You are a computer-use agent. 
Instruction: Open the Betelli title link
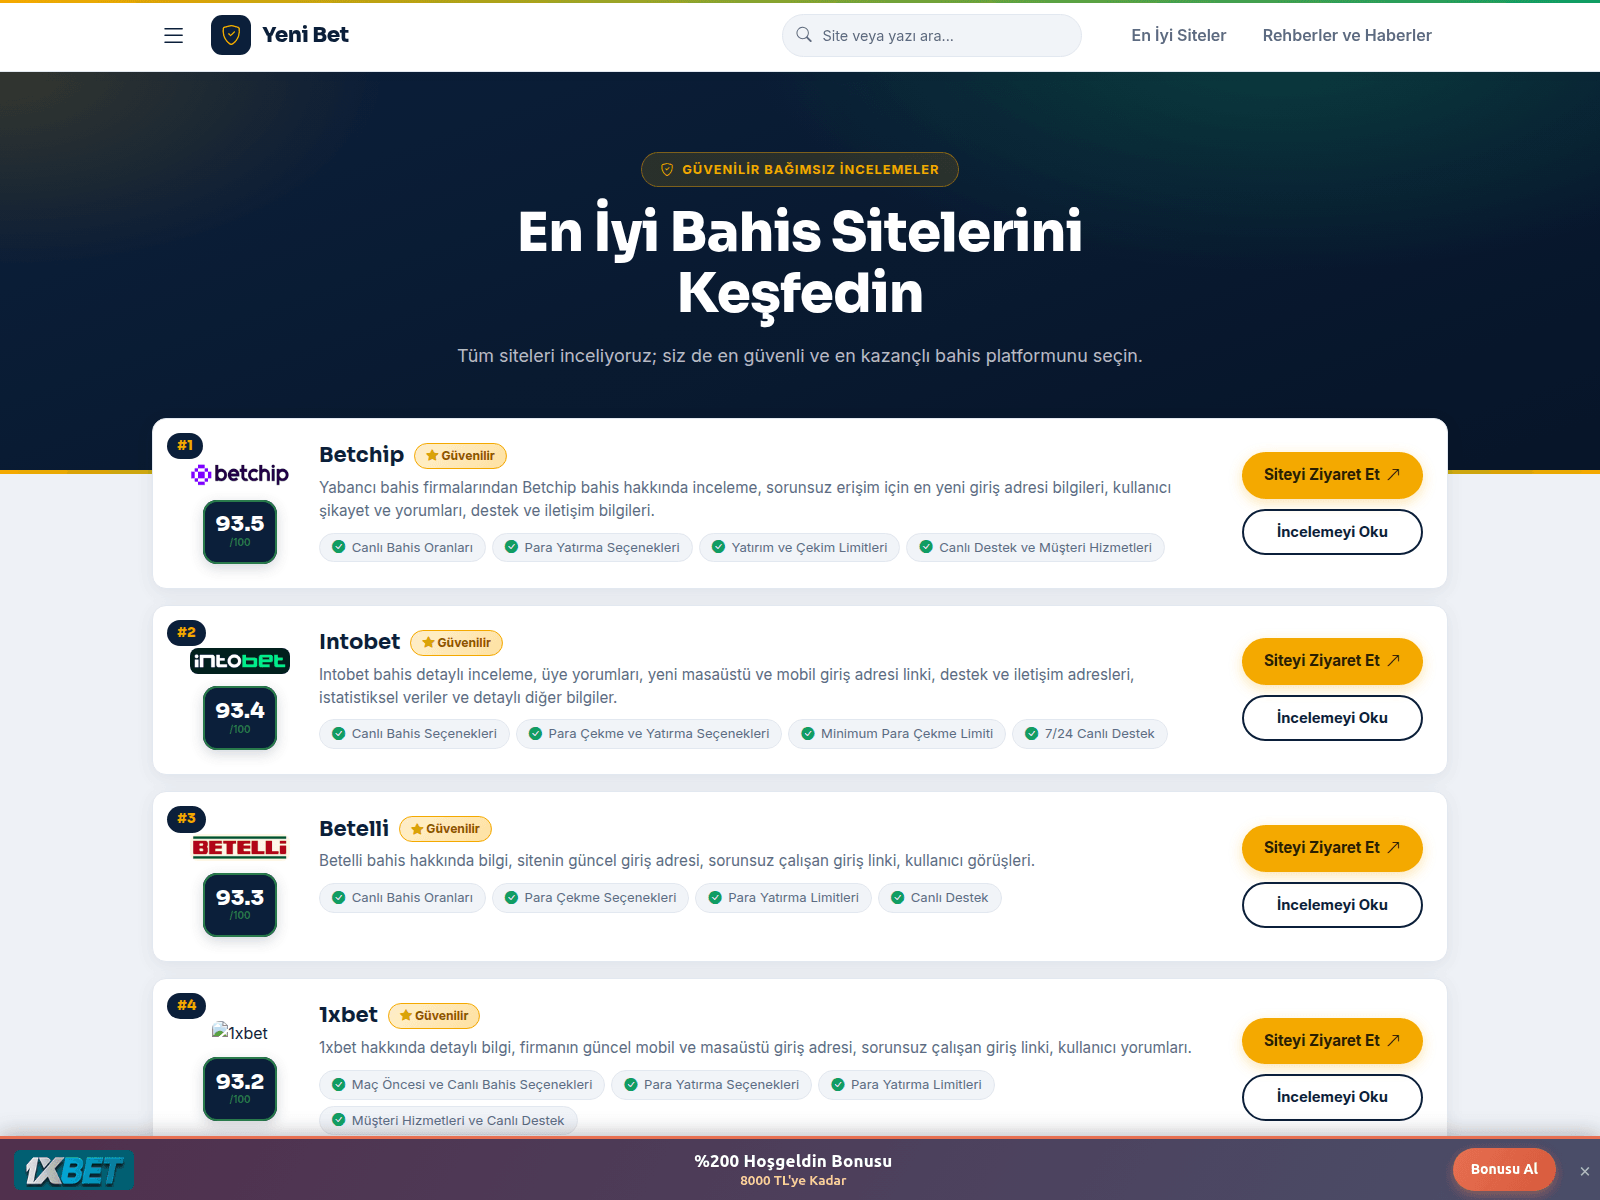[354, 828]
